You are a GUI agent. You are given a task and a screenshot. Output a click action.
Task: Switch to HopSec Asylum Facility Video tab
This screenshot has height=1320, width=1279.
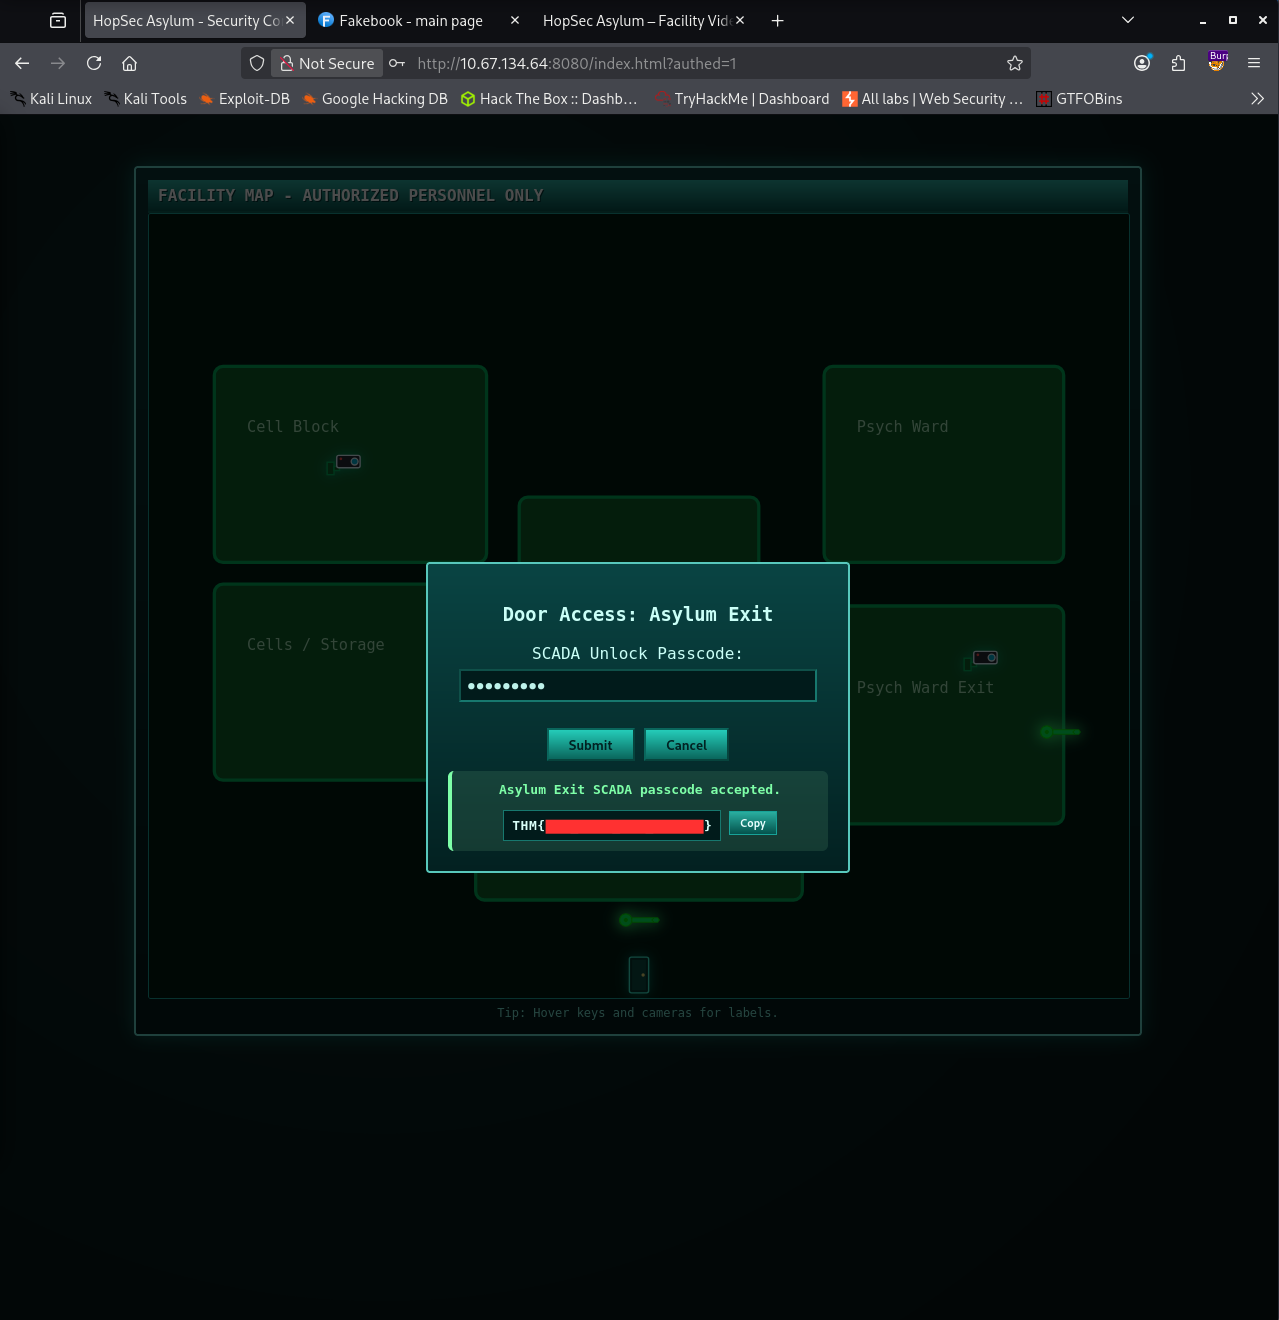click(636, 21)
